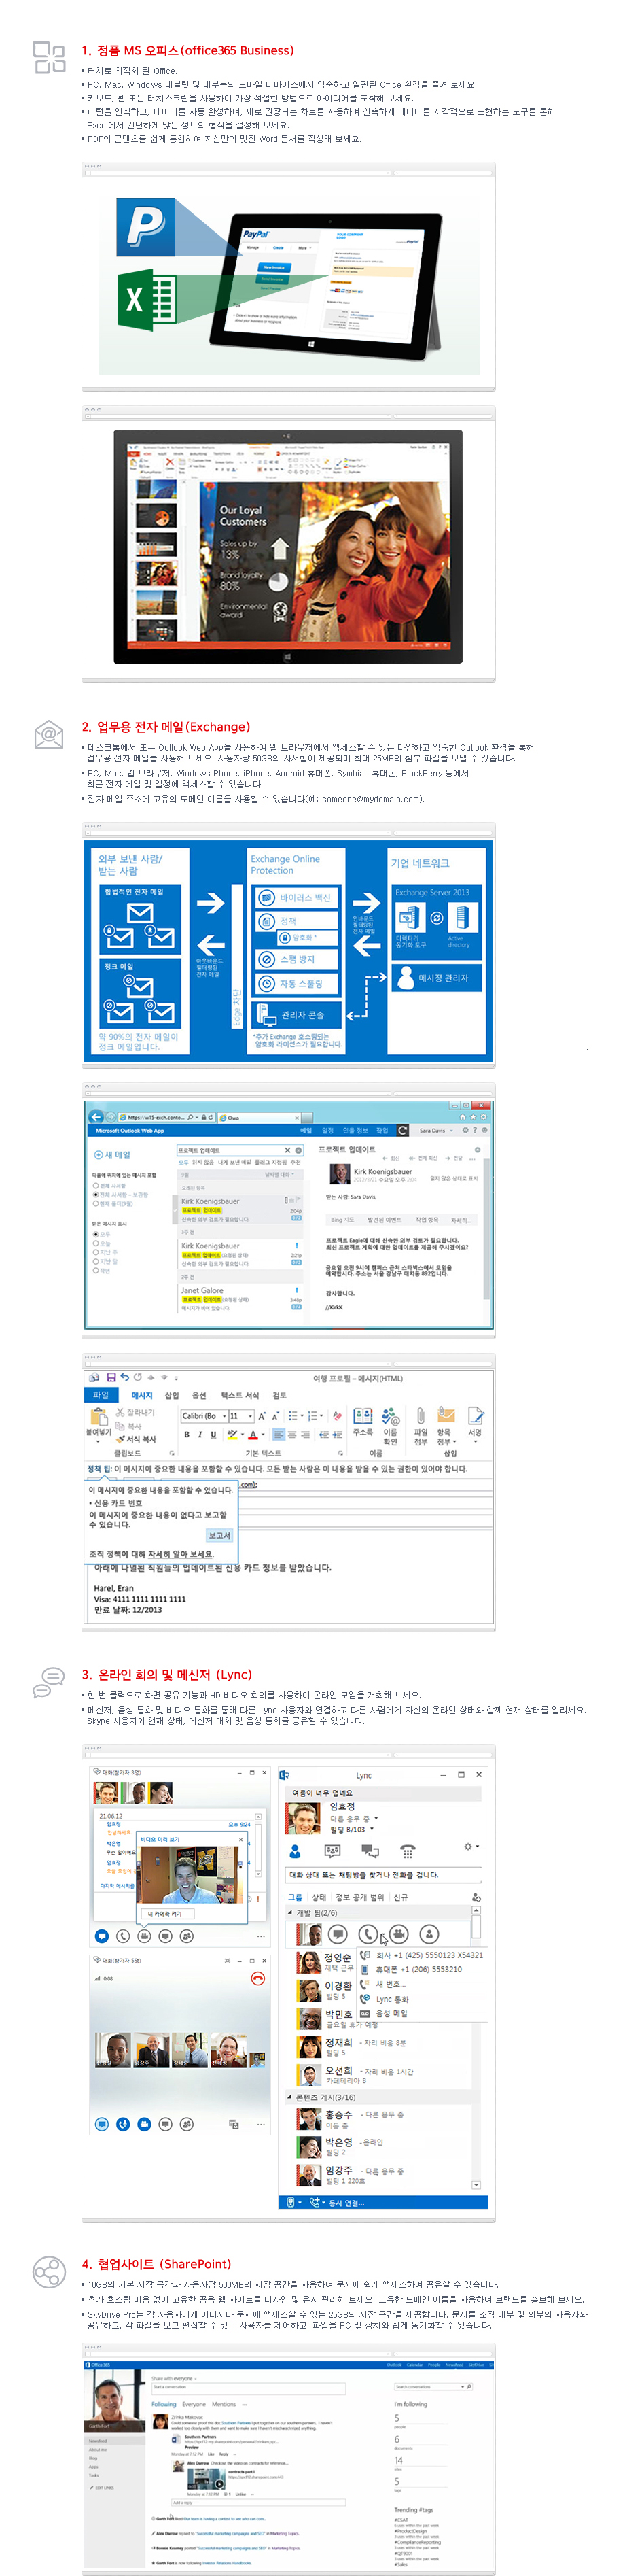Open the 파일 tab in Outlook message

tap(101, 1395)
